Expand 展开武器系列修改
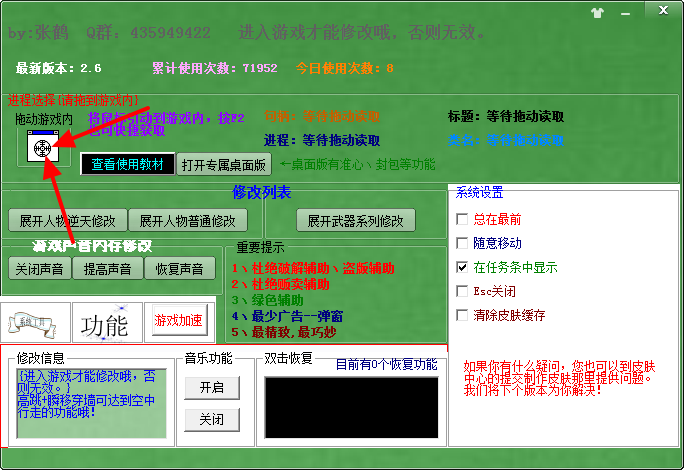Screen dimensions: 684x470 356,220
